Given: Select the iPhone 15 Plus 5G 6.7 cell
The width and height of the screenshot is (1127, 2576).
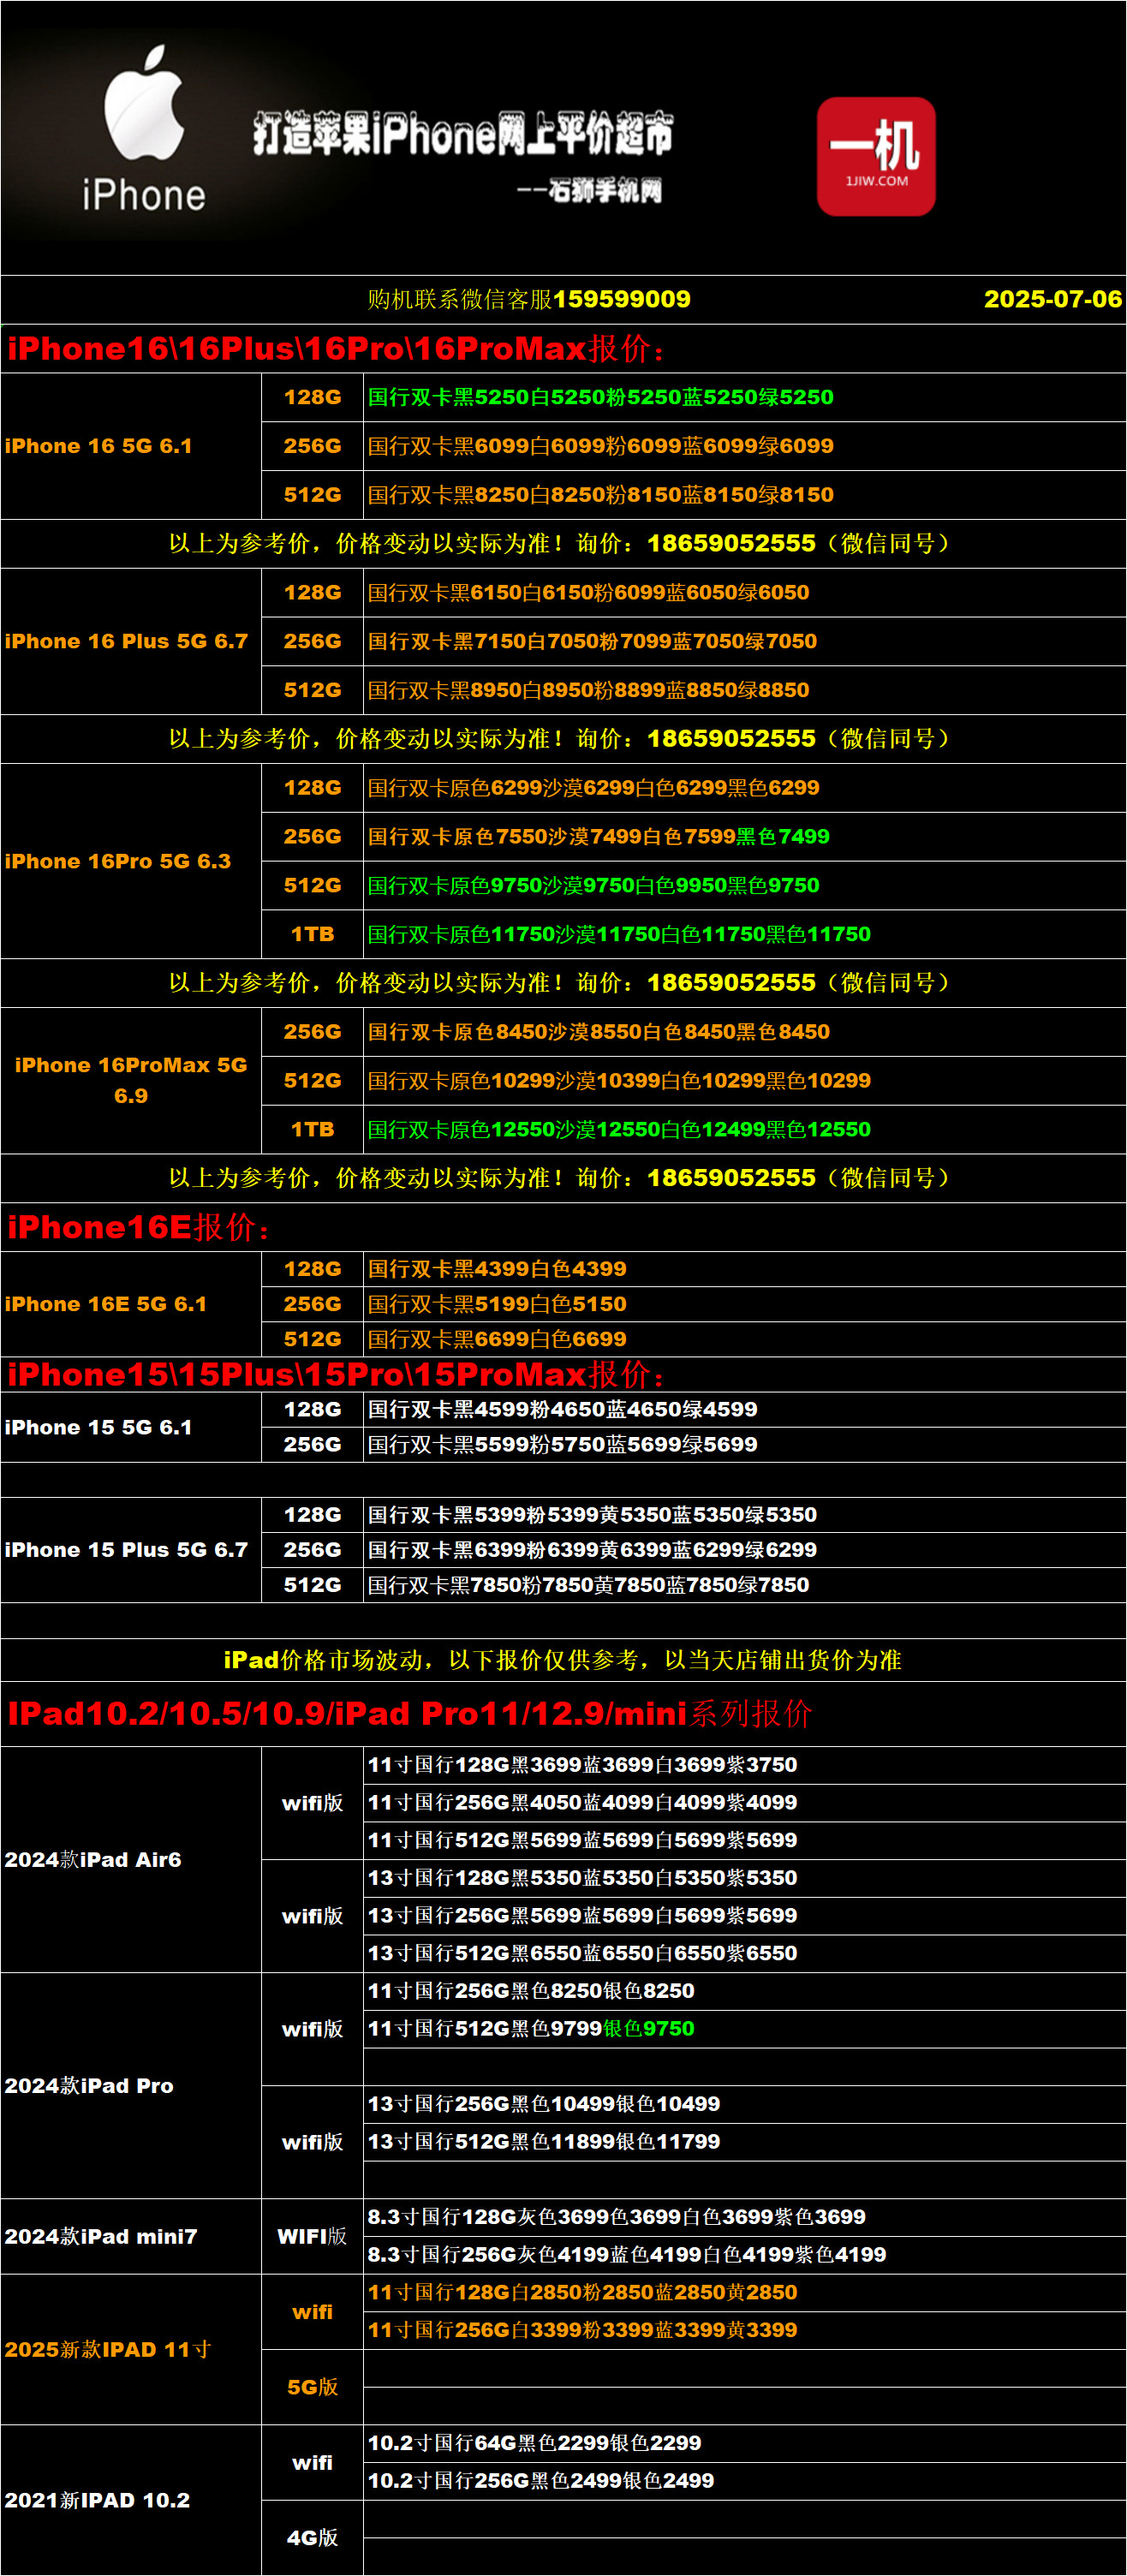Looking at the screenshot, I should tap(131, 1550).
